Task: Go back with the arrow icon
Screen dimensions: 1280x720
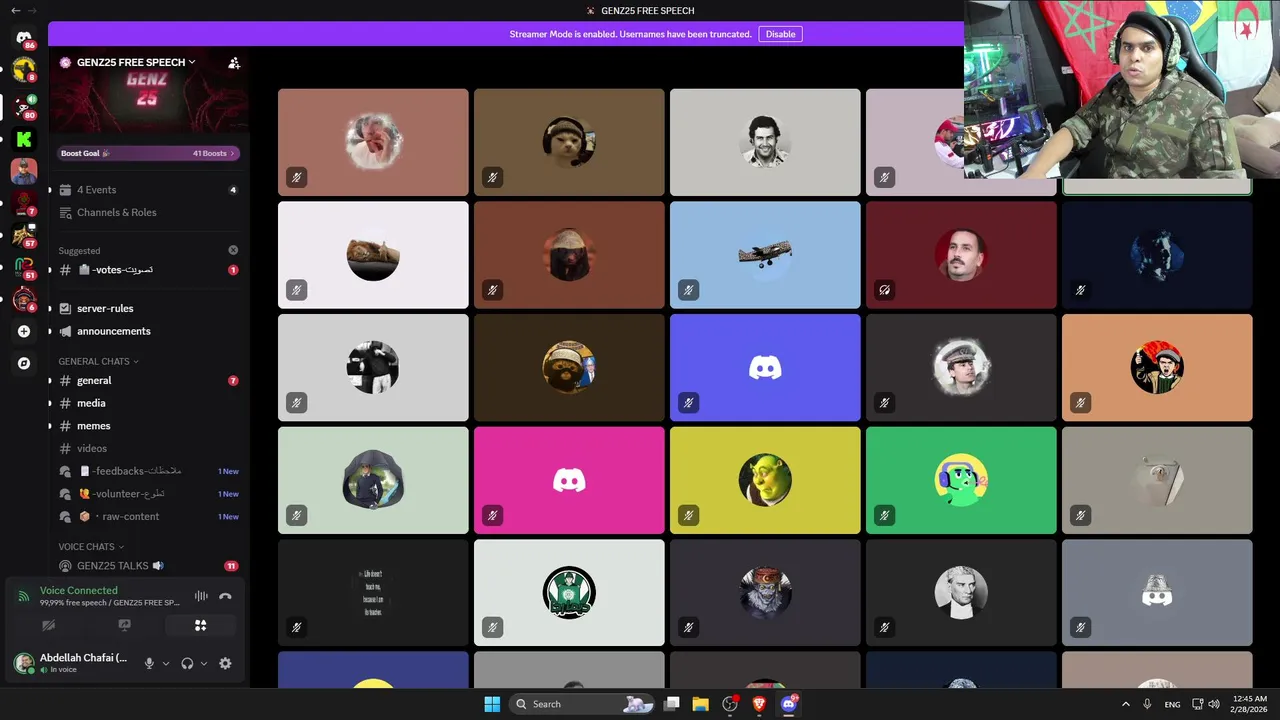Action: (15, 10)
